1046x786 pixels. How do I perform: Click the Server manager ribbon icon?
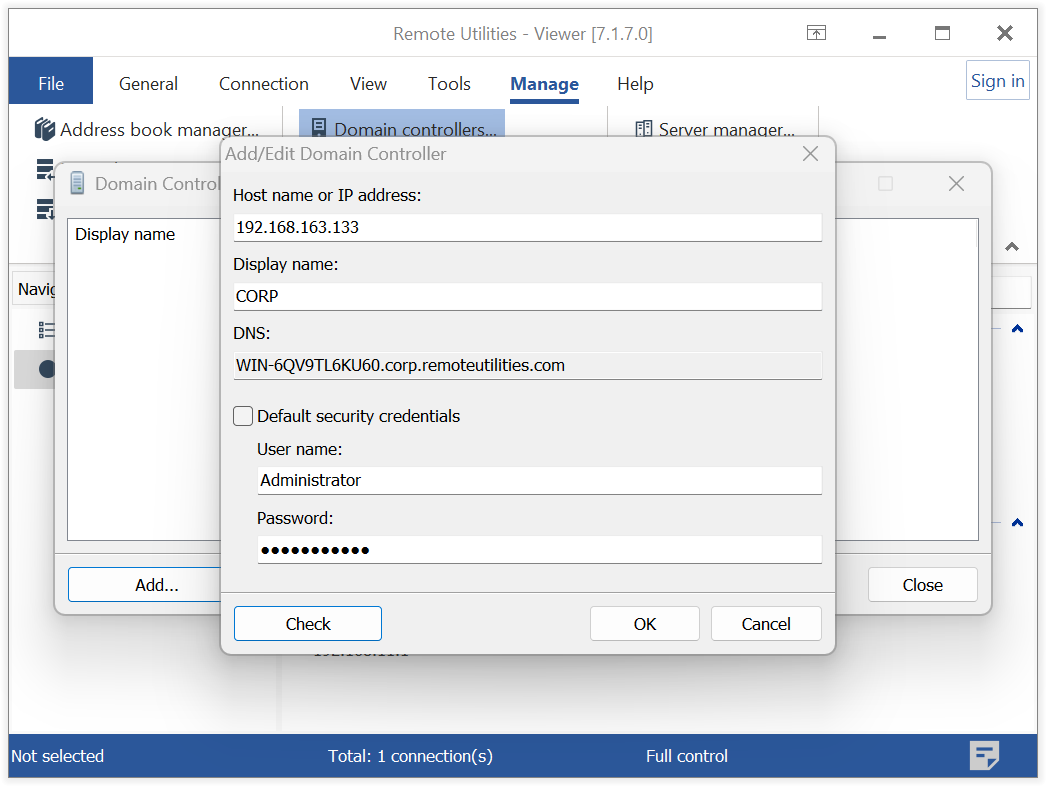click(644, 129)
